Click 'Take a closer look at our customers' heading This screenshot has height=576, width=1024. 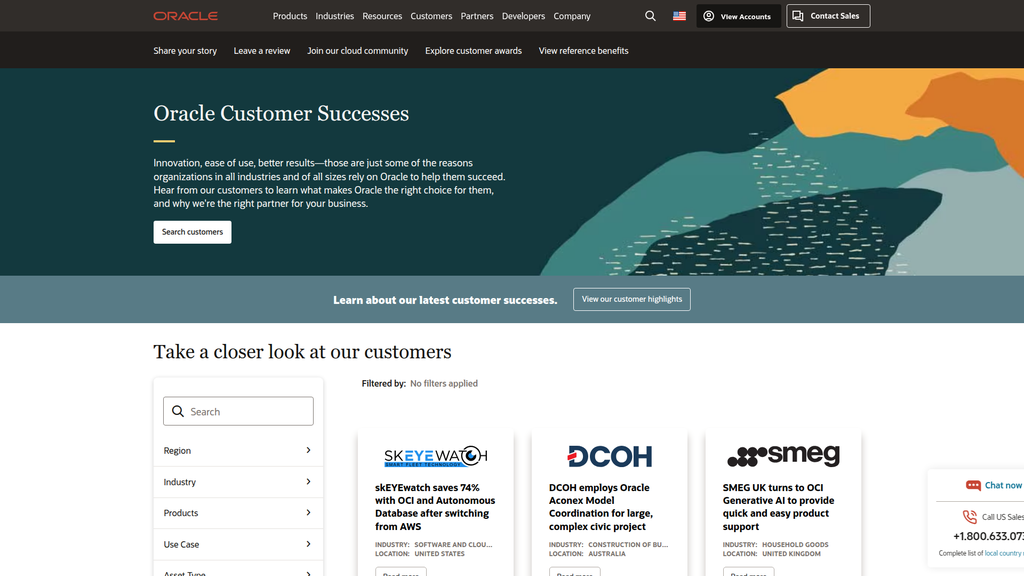tap(302, 352)
